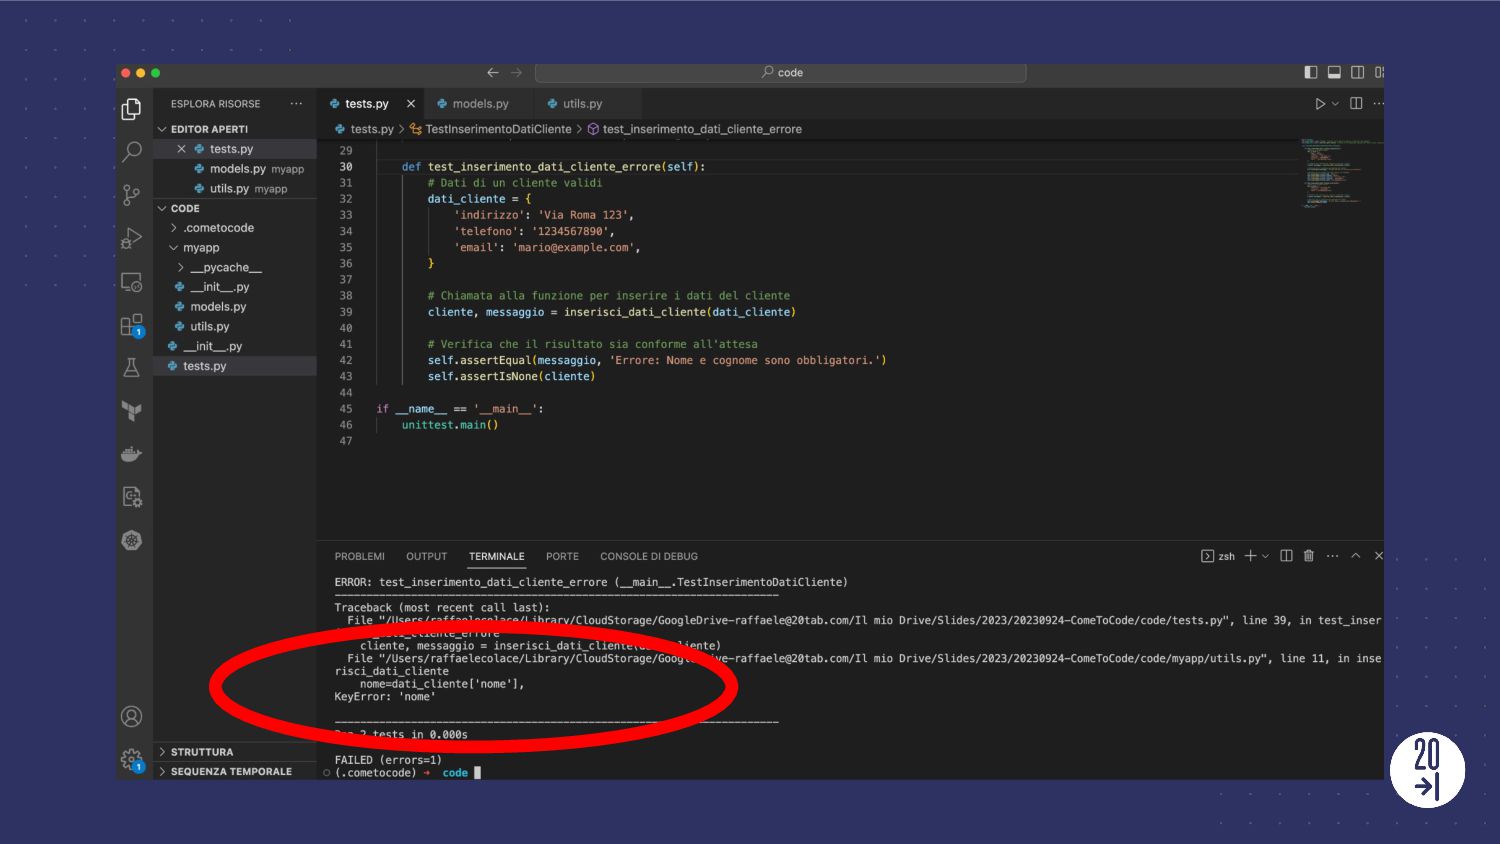Open the Accounts icon in activity bar
Viewport: 1500px width, 844px height.
point(131,716)
